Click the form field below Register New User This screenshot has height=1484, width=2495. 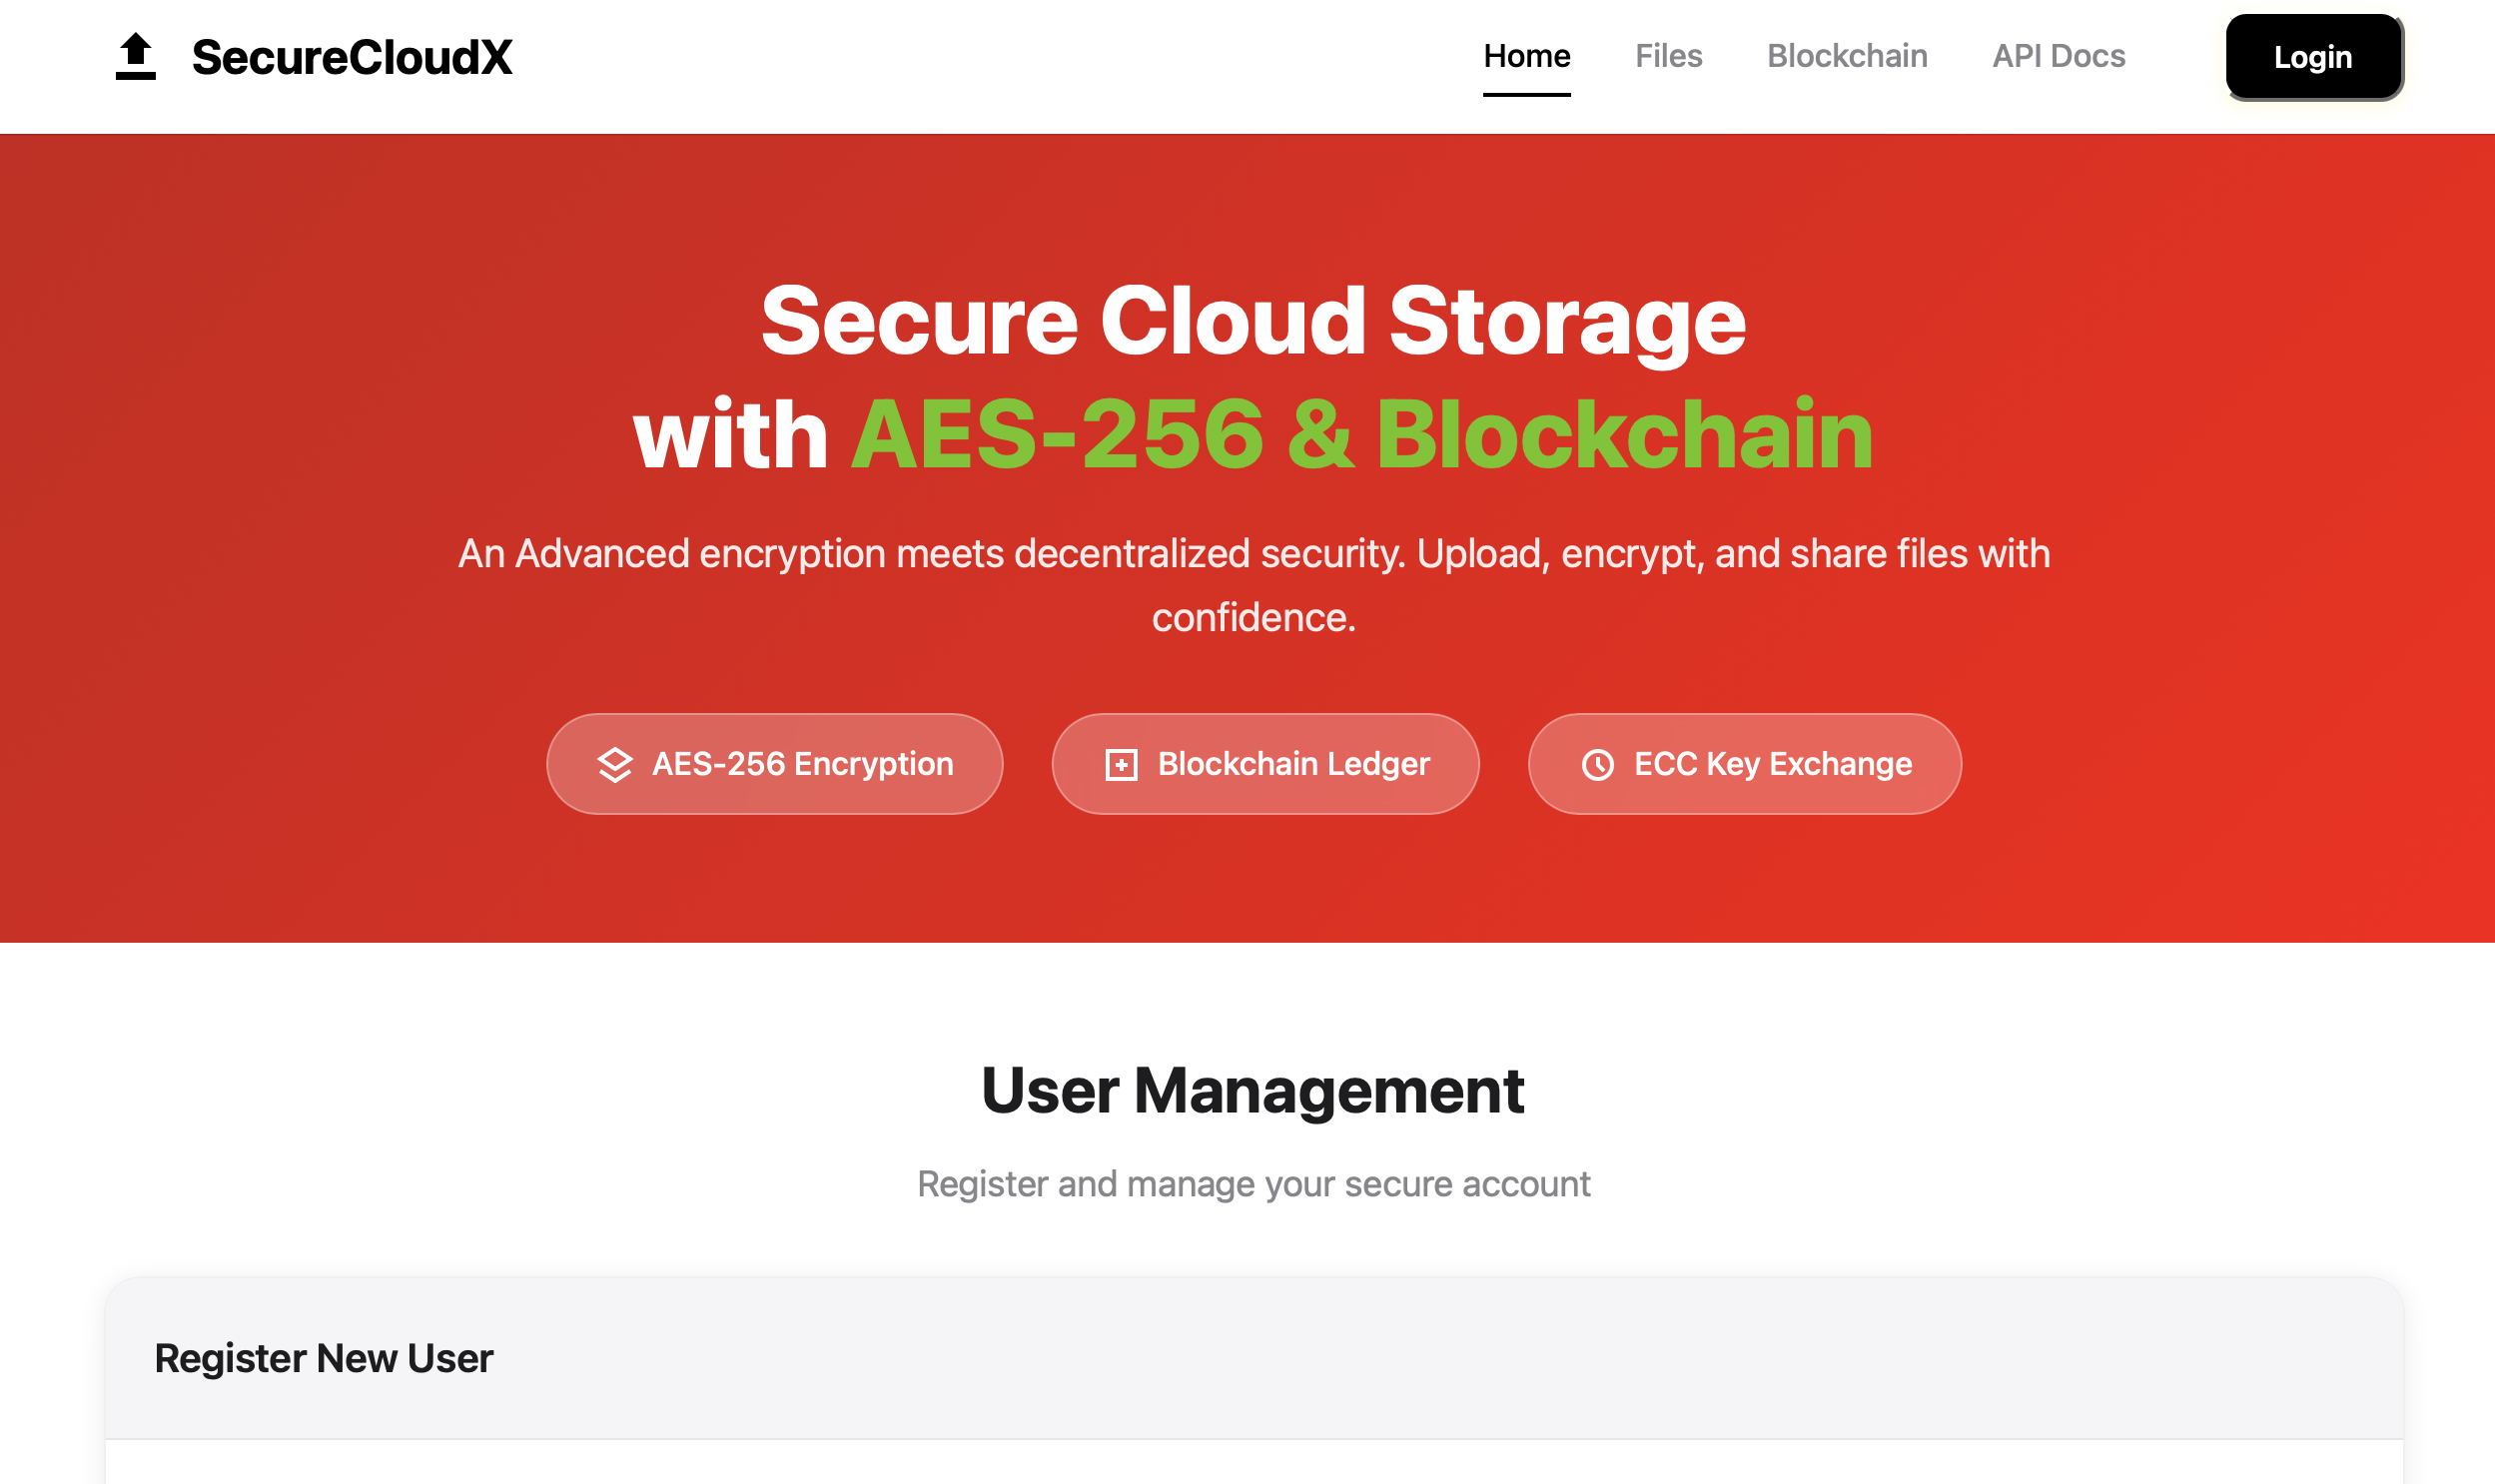1252,1470
